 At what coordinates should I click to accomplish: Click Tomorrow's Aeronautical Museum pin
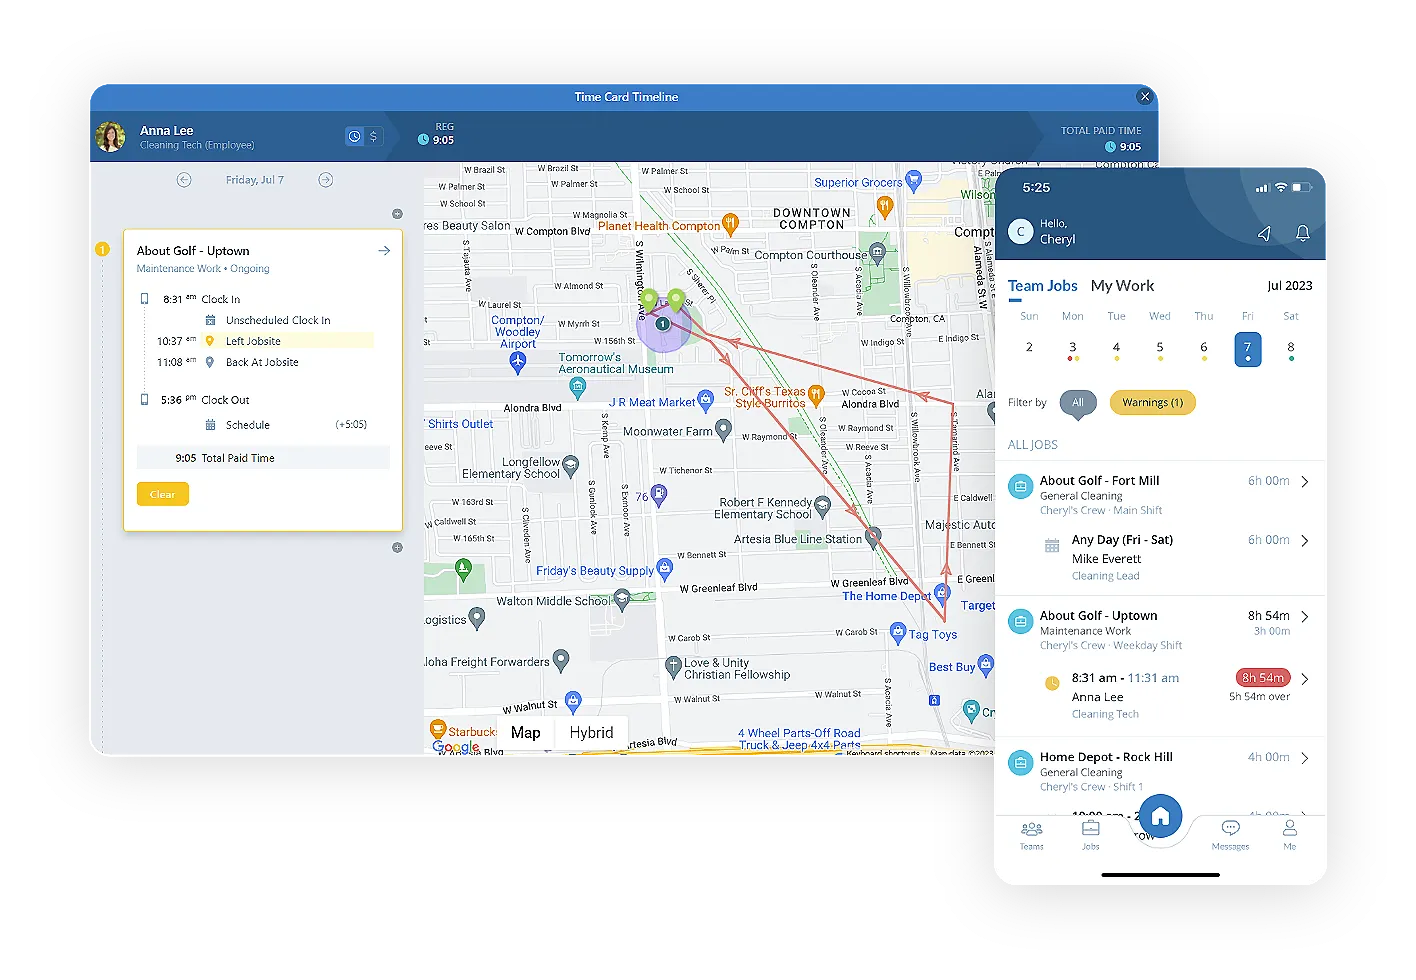coord(577,387)
